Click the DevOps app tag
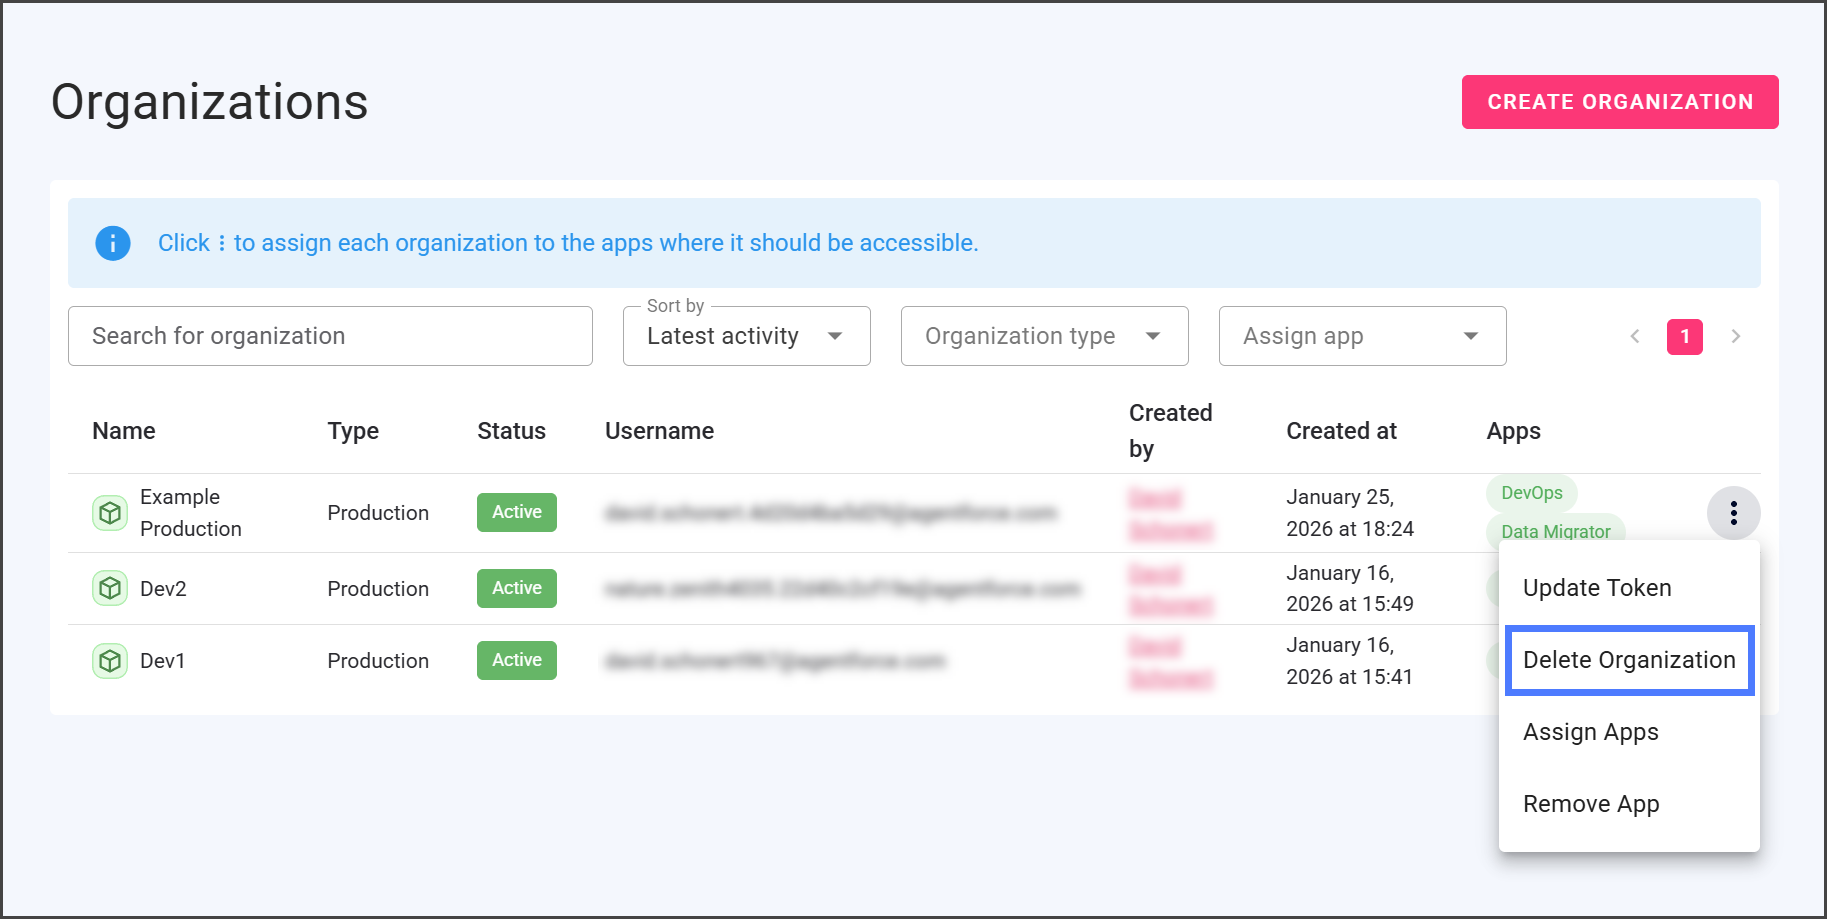The height and width of the screenshot is (919, 1827). click(x=1531, y=493)
